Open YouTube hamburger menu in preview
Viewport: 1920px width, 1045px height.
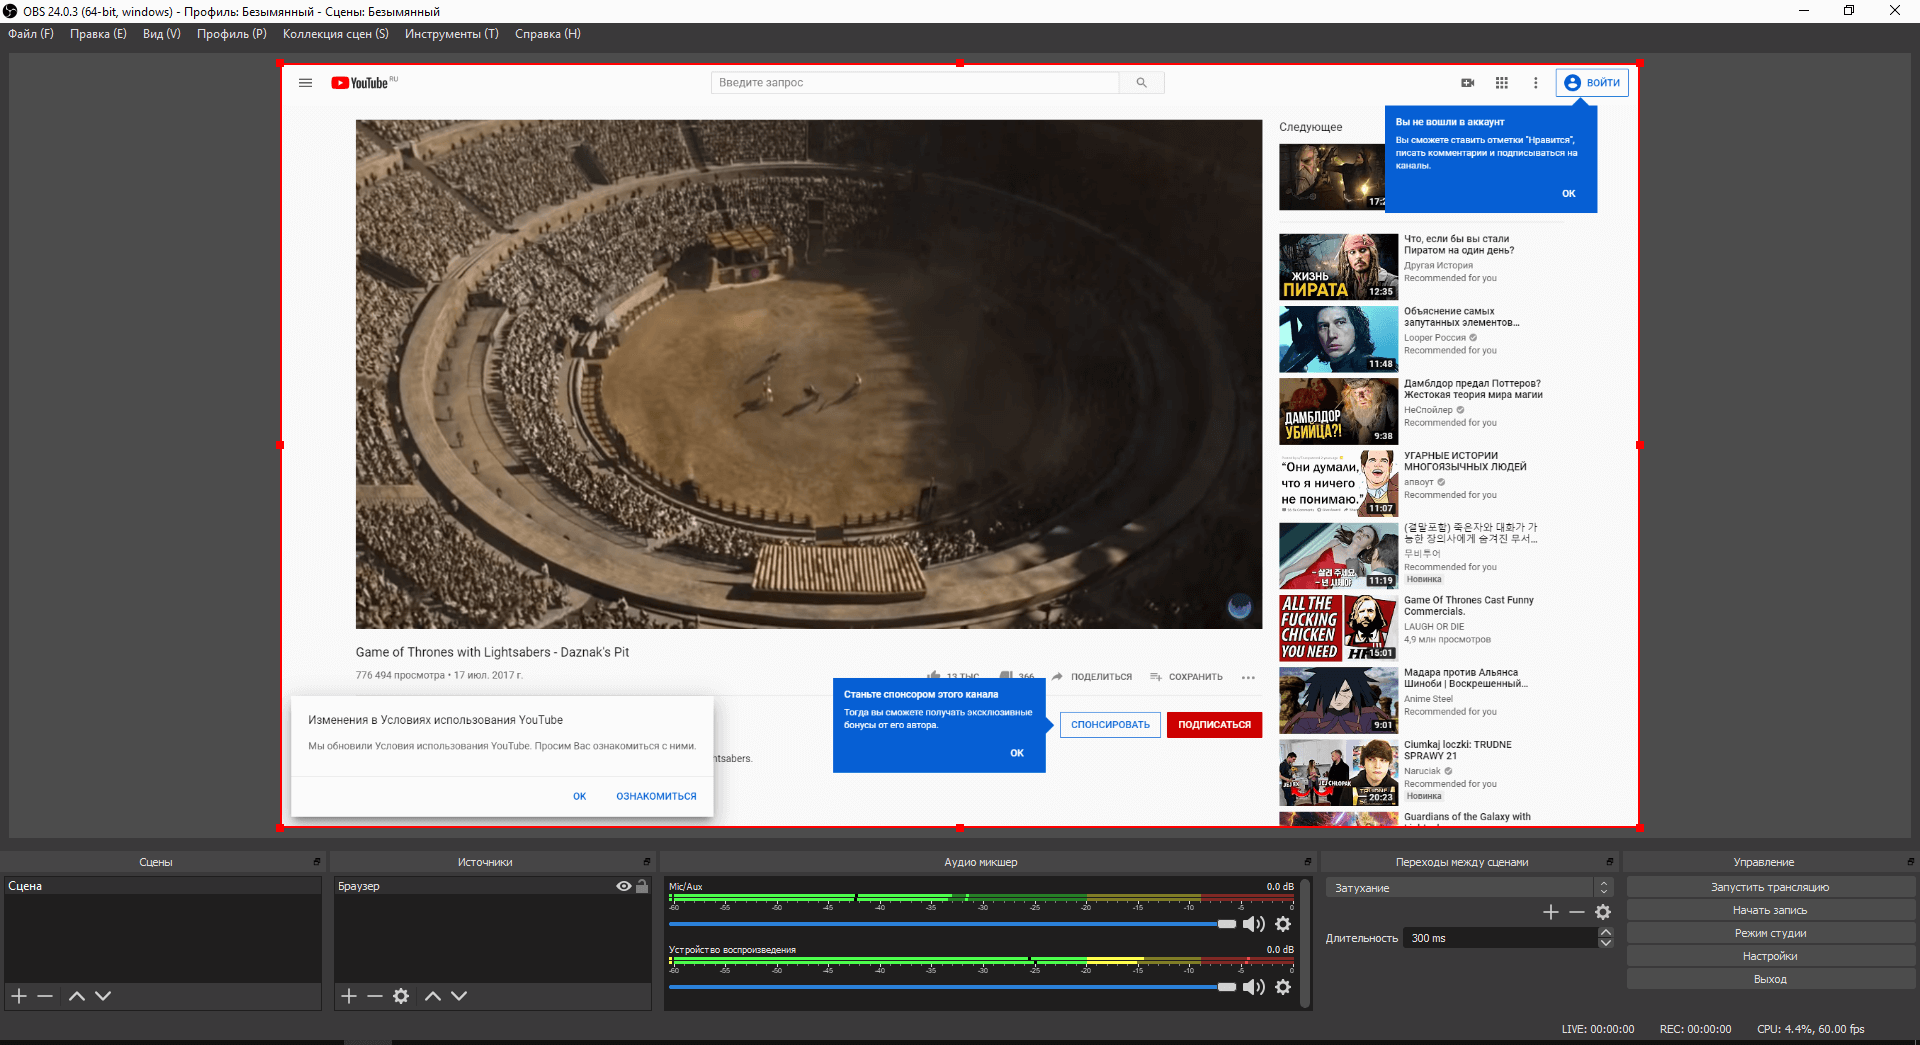click(x=306, y=83)
